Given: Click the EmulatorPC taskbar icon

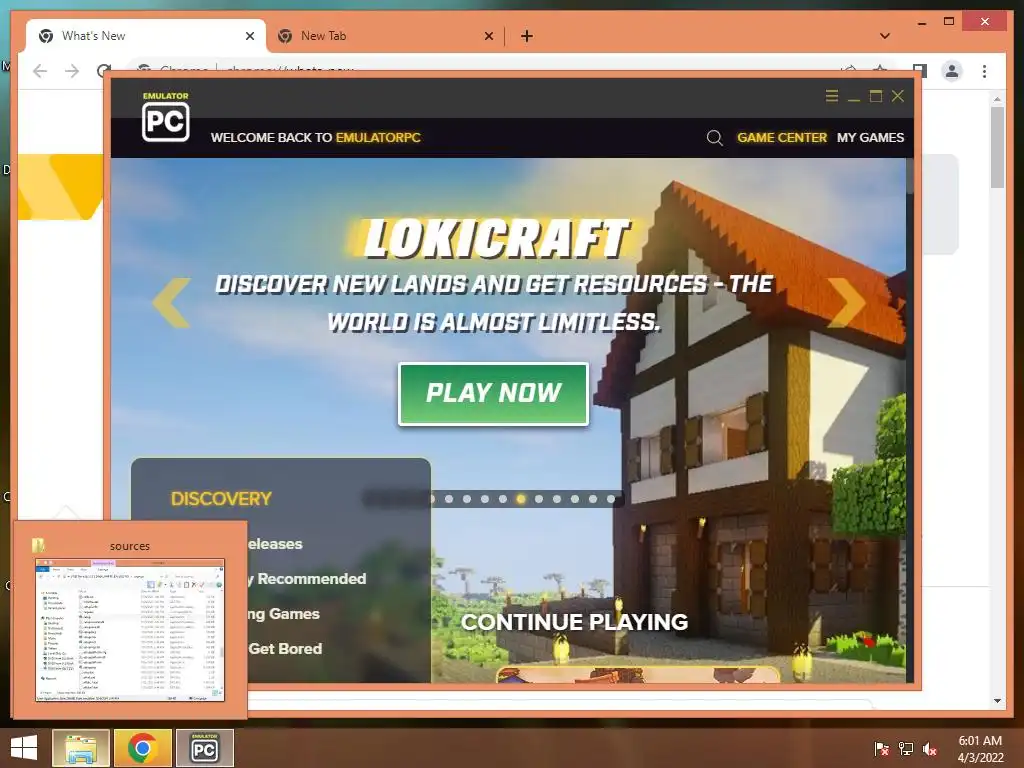Looking at the screenshot, I should [204, 748].
